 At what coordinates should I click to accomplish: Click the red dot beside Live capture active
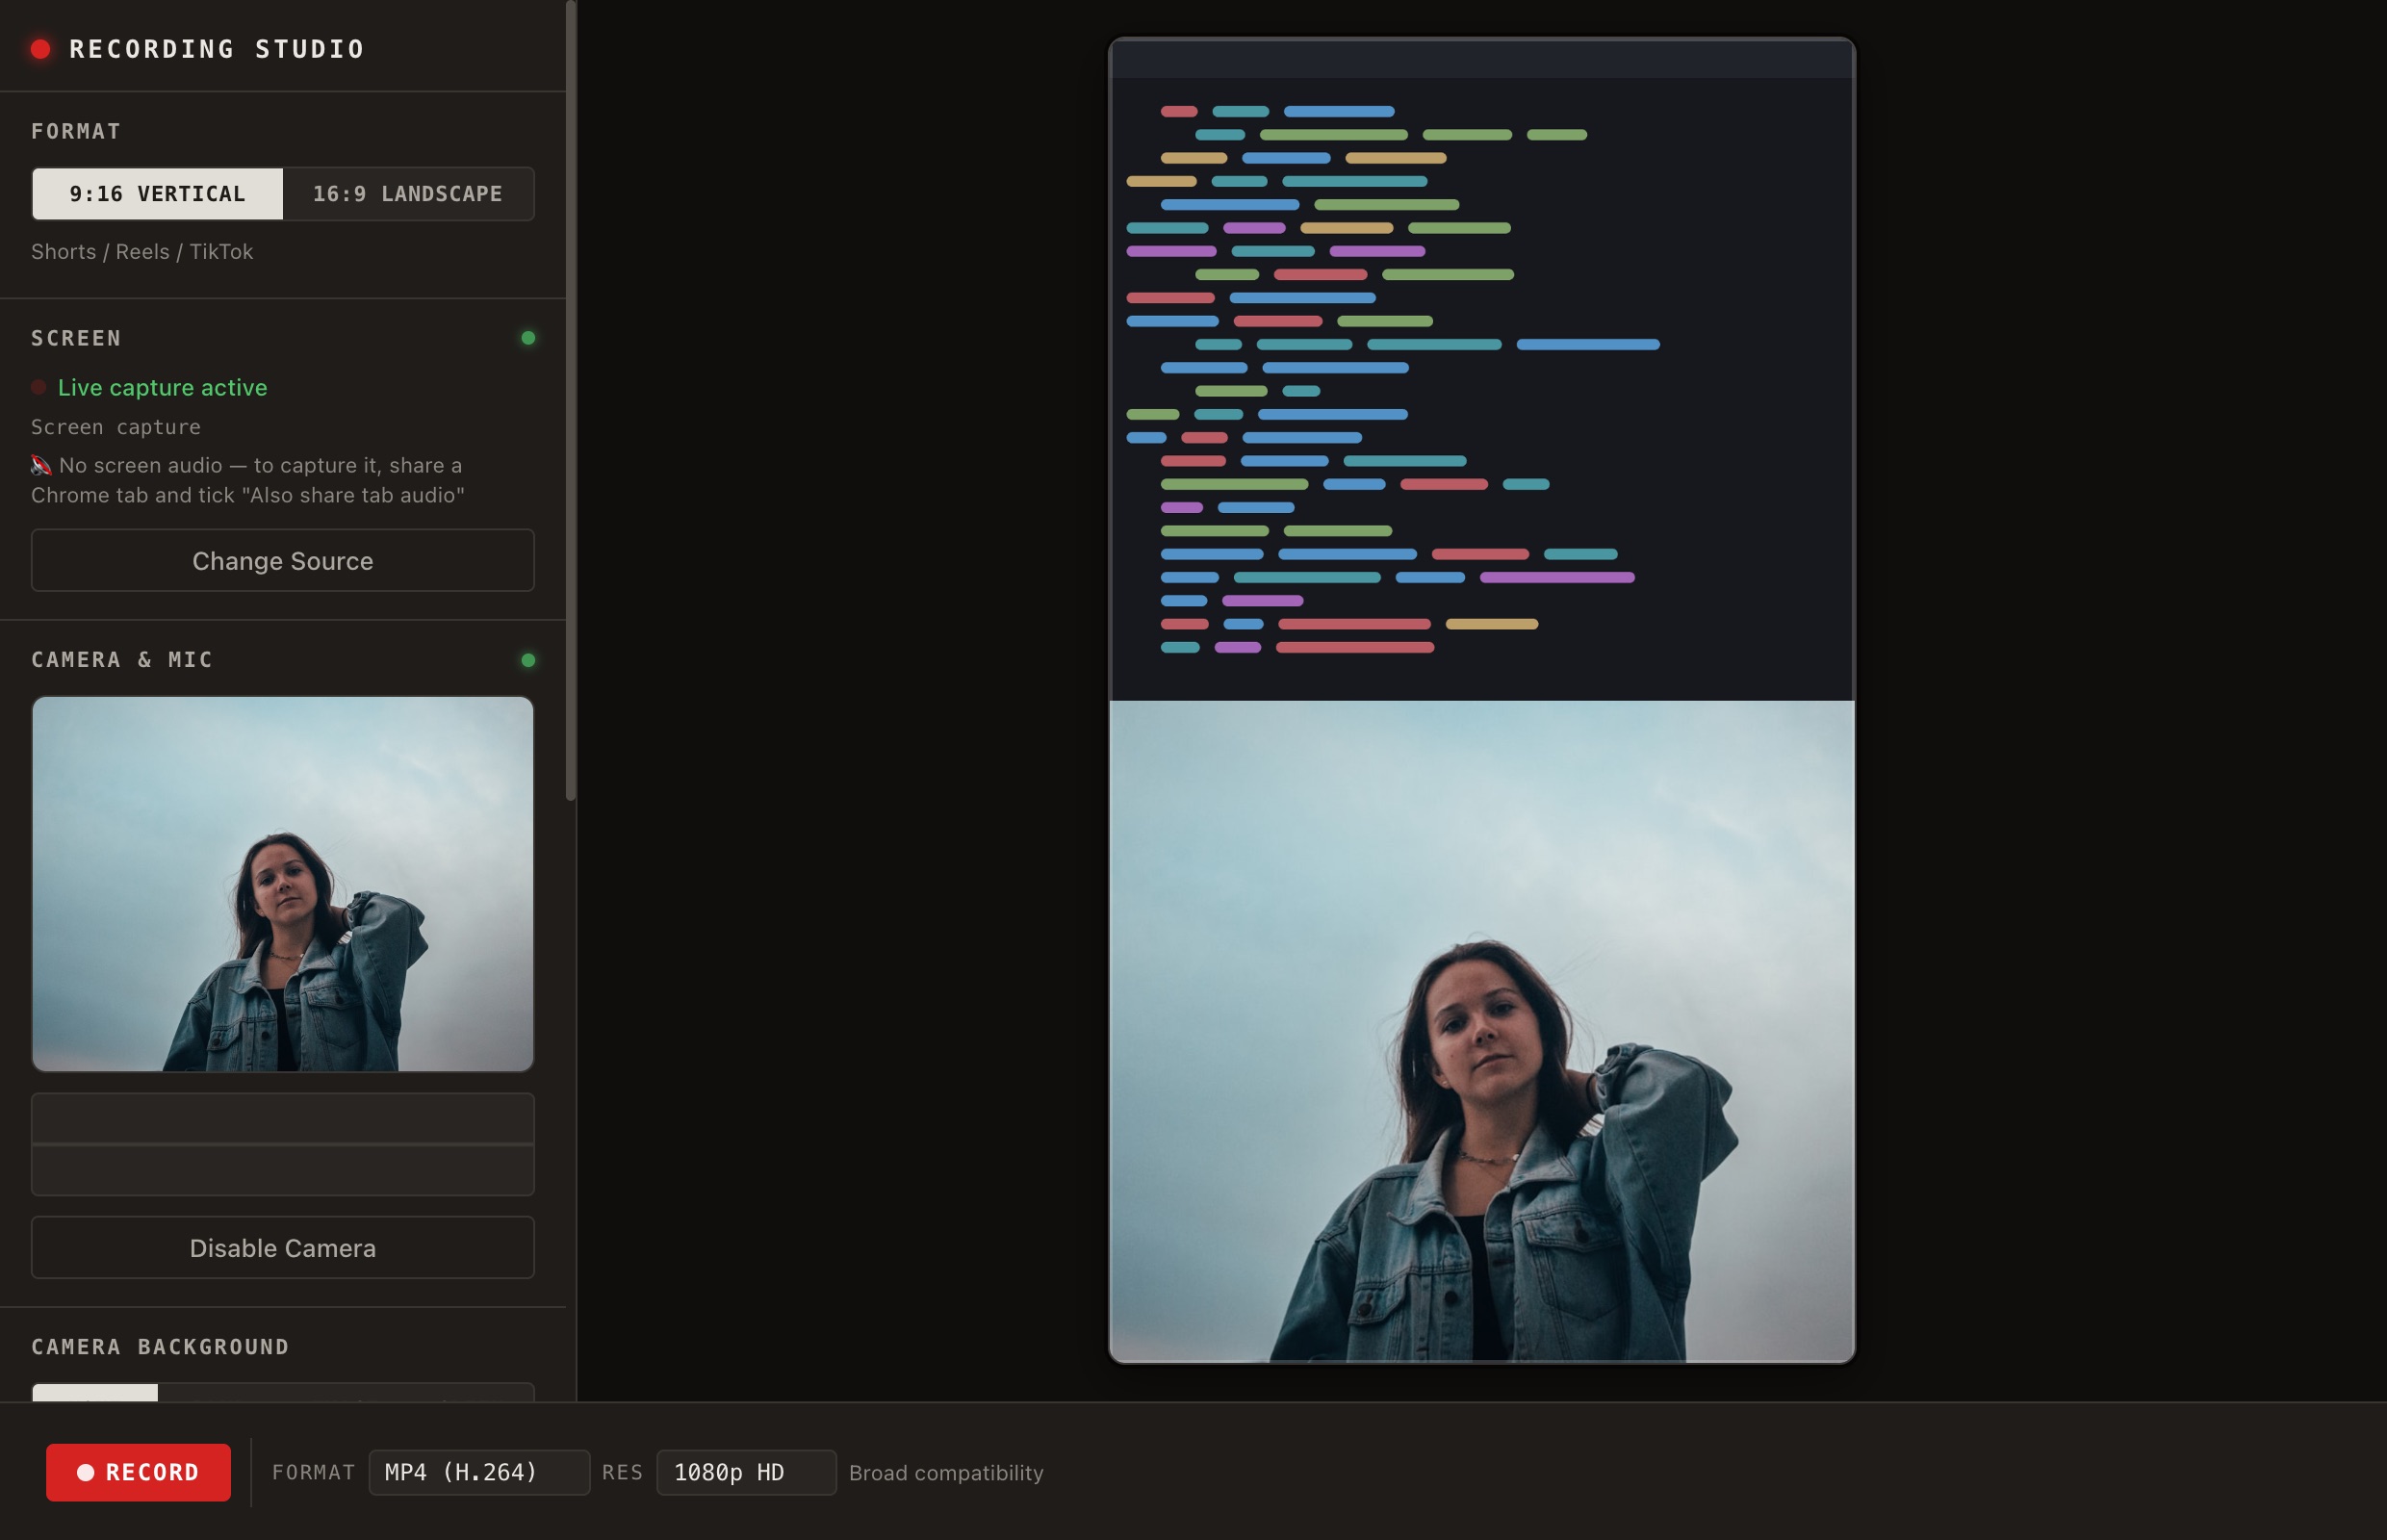[x=39, y=387]
